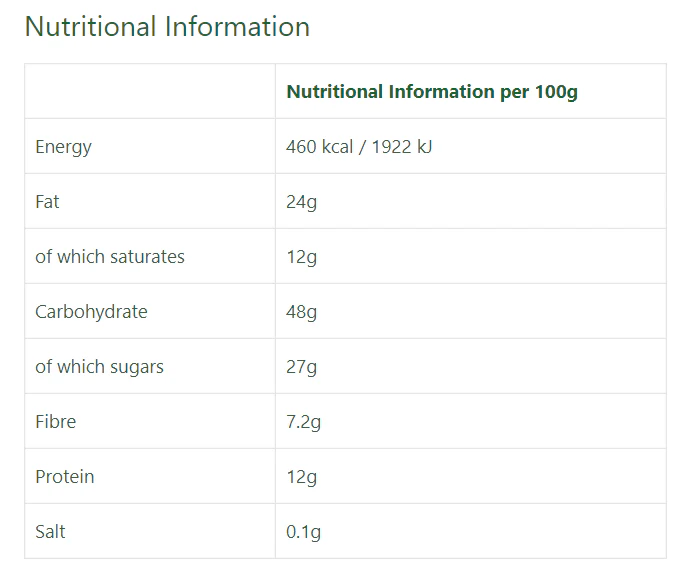Select the 27g sugars value
The height and width of the screenshot is (569, 700).
tap(301, 367)
